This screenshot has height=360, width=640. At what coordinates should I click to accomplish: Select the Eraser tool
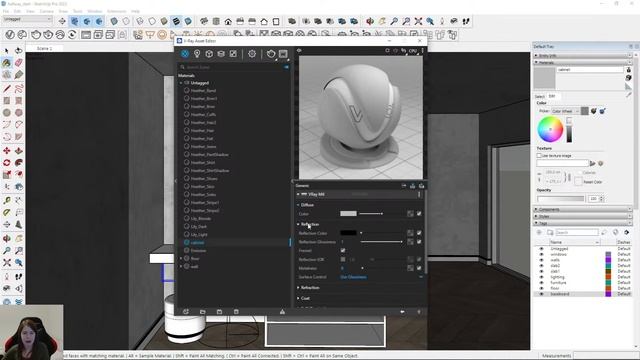click(x=19, y=63)
